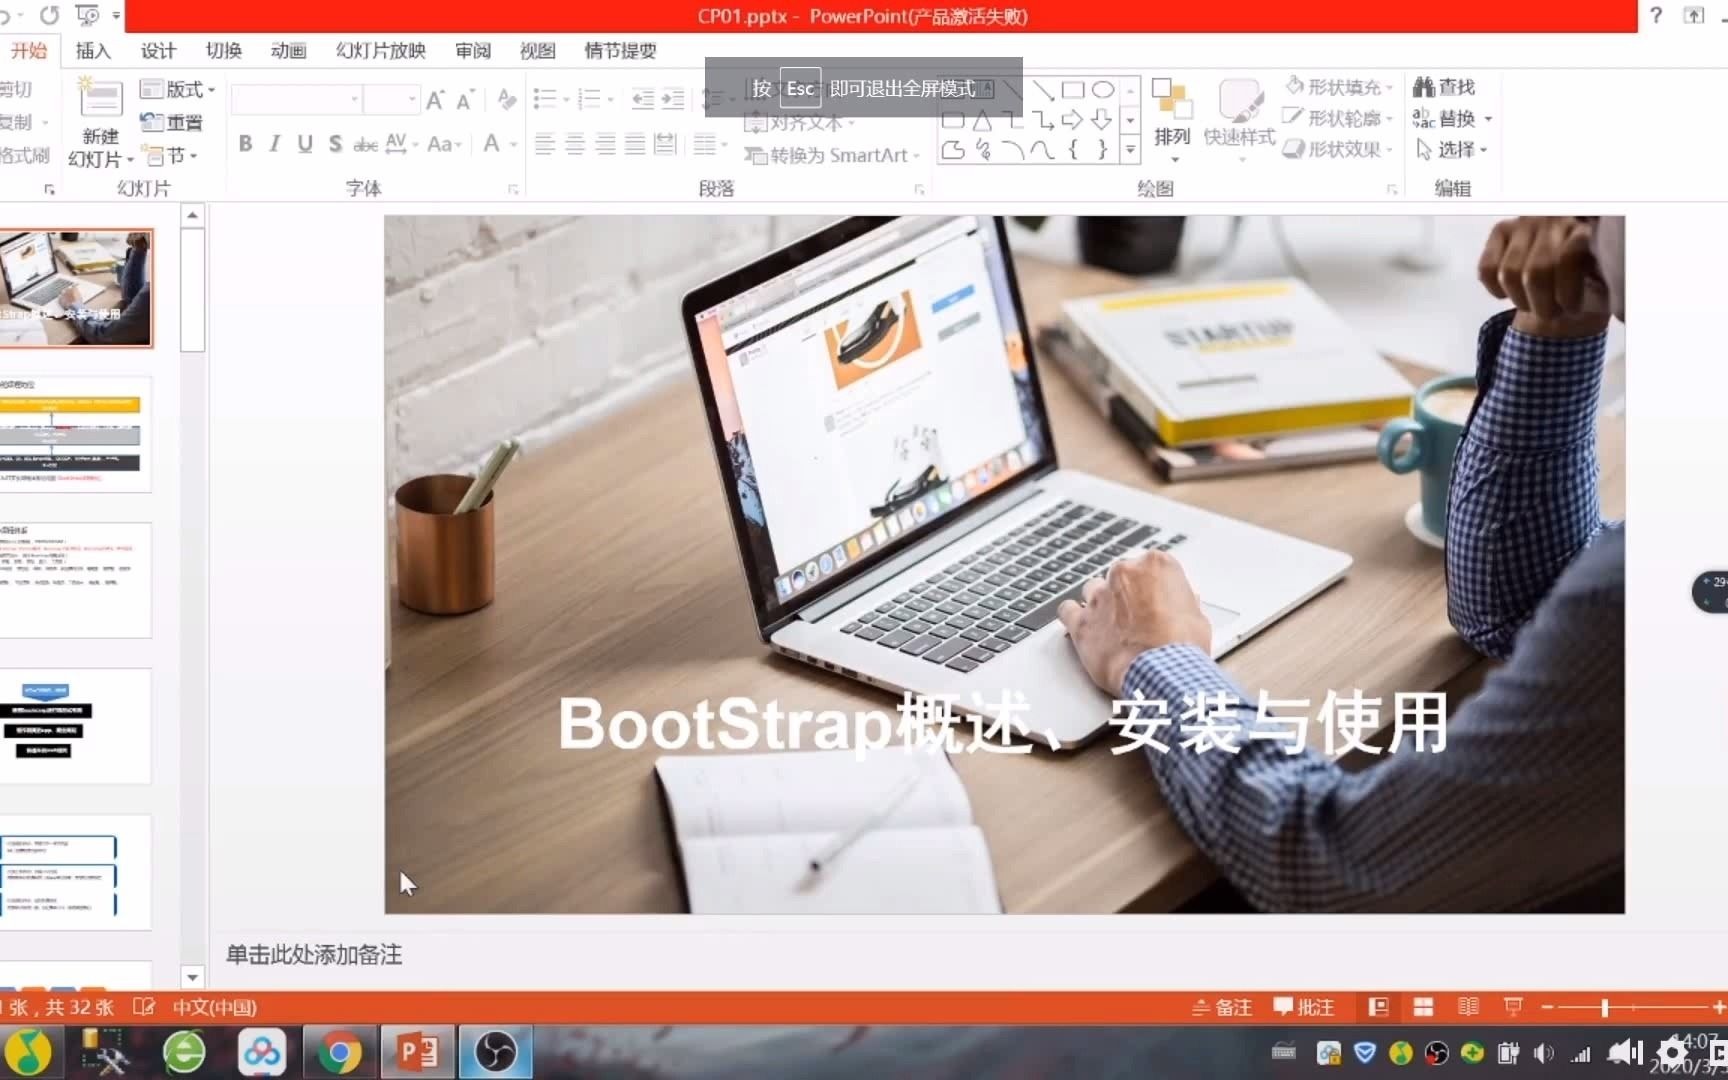
Task: Toggle bold formatting on selected text
Action: pyautogui.click(x=245, y=144)
